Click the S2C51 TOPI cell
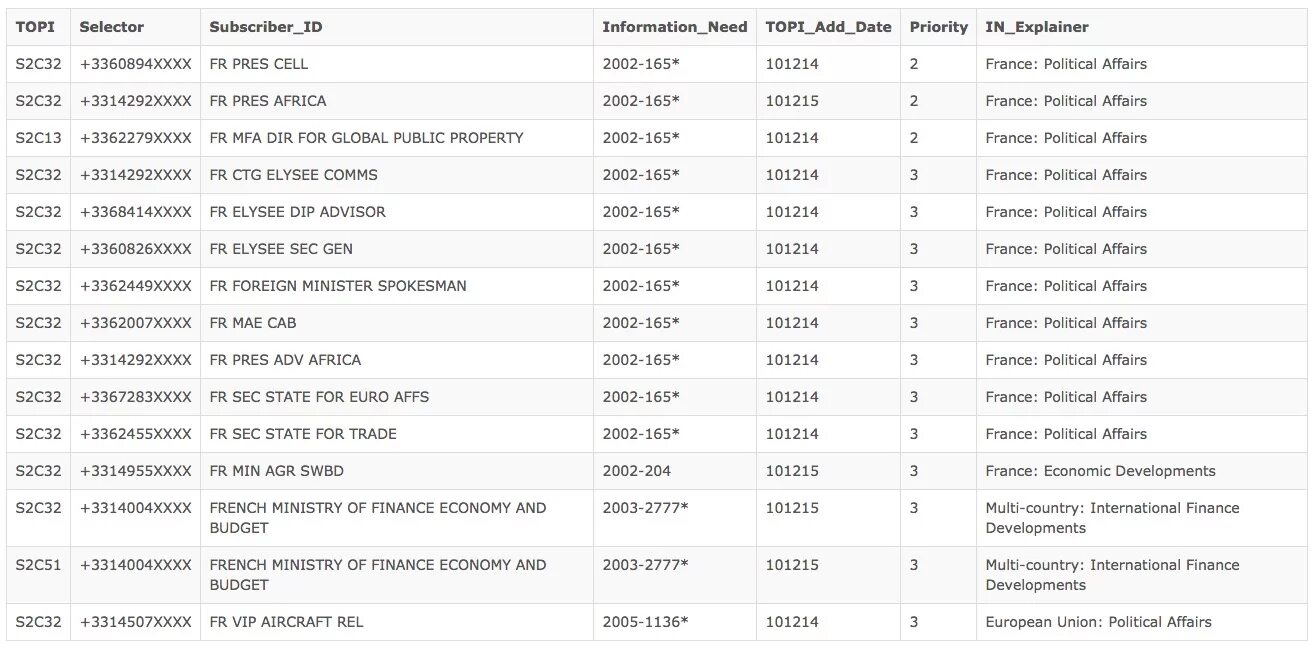The width and height of the screenshot is (1314, 645). pyautogui.click(x=38, y=565)
